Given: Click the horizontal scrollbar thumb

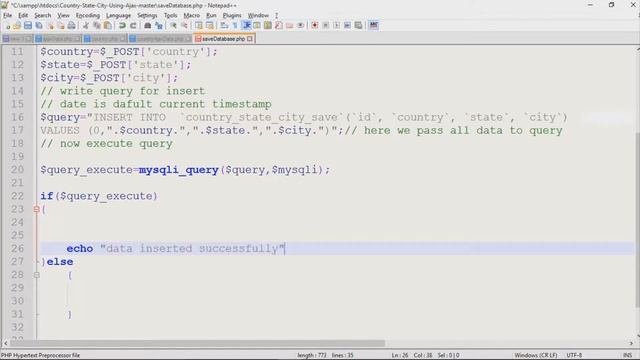Looking at the screenshot, I should coord(197,343).
